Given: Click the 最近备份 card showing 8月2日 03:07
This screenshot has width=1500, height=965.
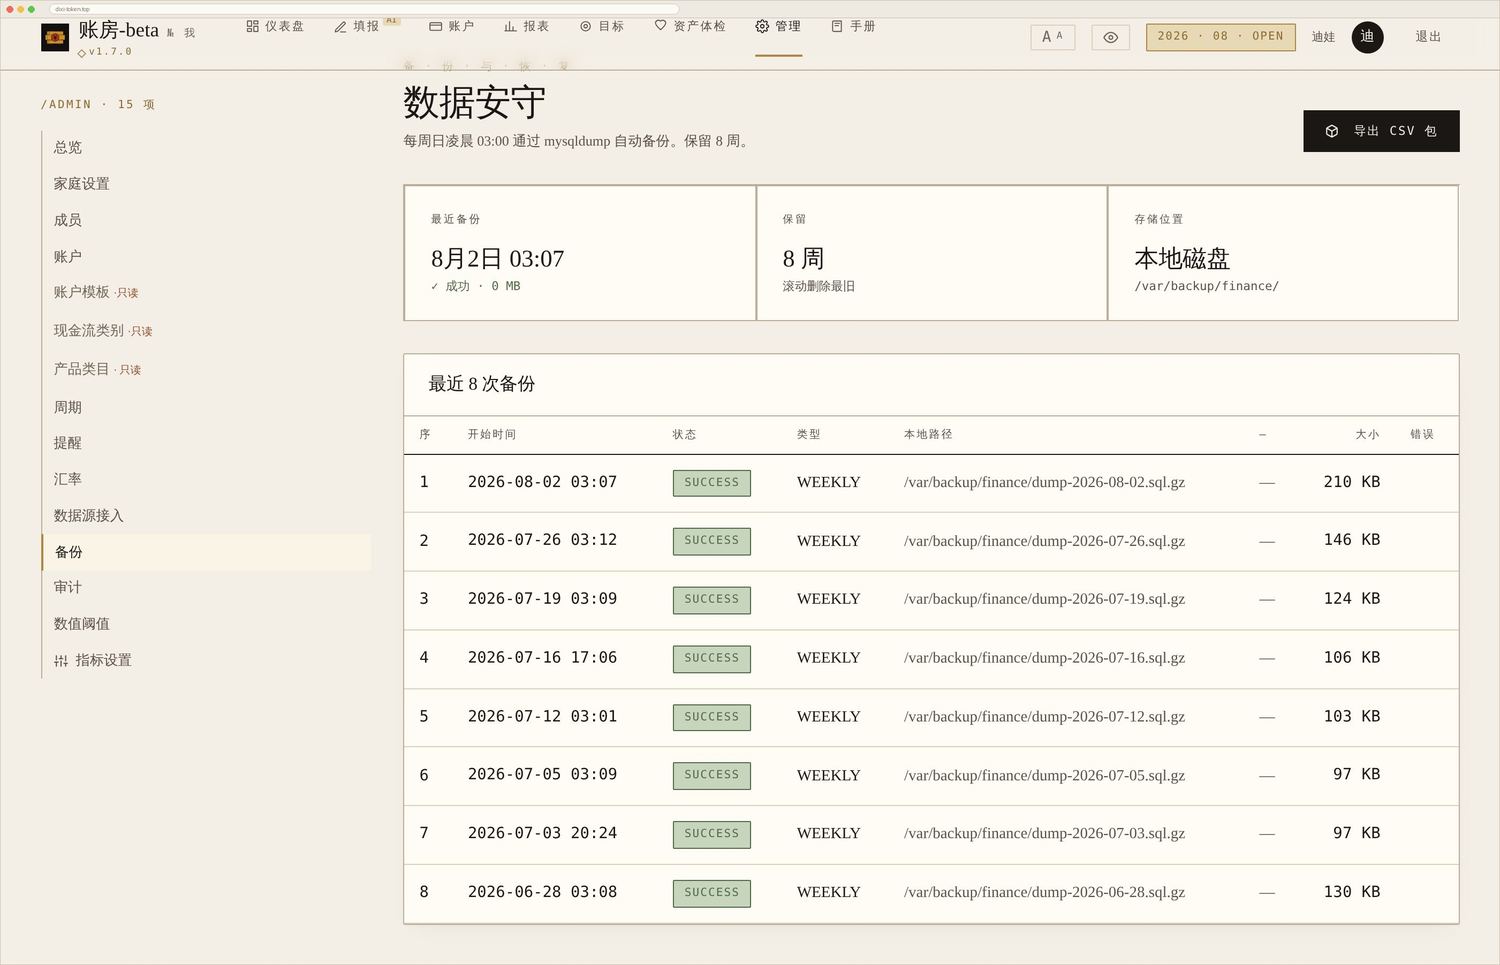Looking at the screenshot, I should pos(580,253).
